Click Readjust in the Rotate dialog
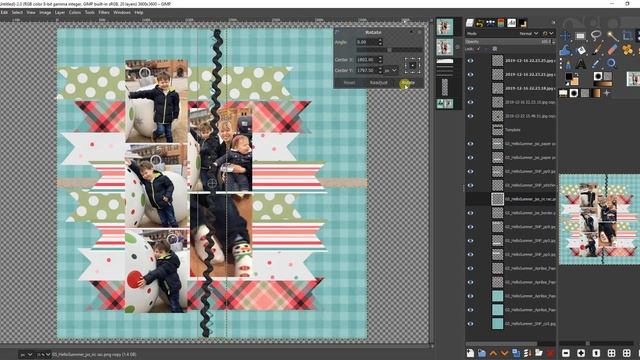This screenshot has width=640, height=360. tap(378, 82)
